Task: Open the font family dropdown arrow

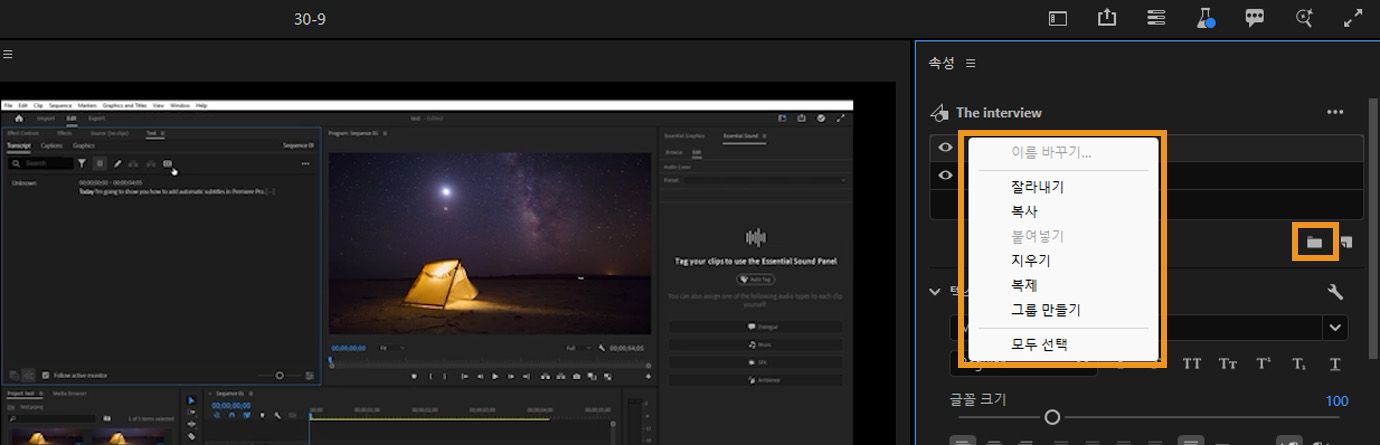Action: click(1334, 327)
